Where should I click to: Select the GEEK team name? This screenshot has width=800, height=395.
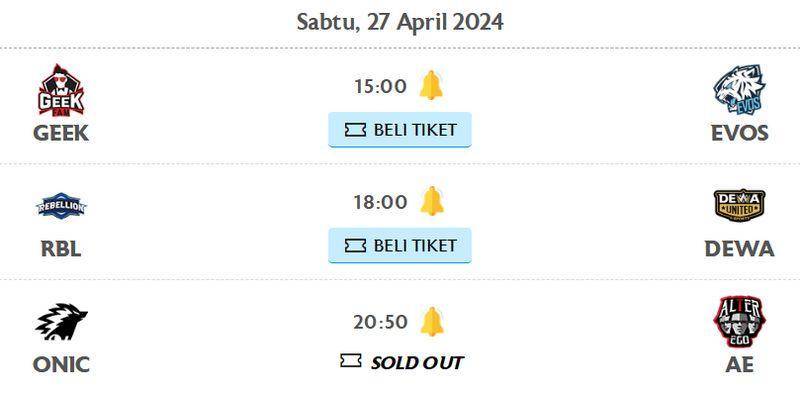coord(61,133)
